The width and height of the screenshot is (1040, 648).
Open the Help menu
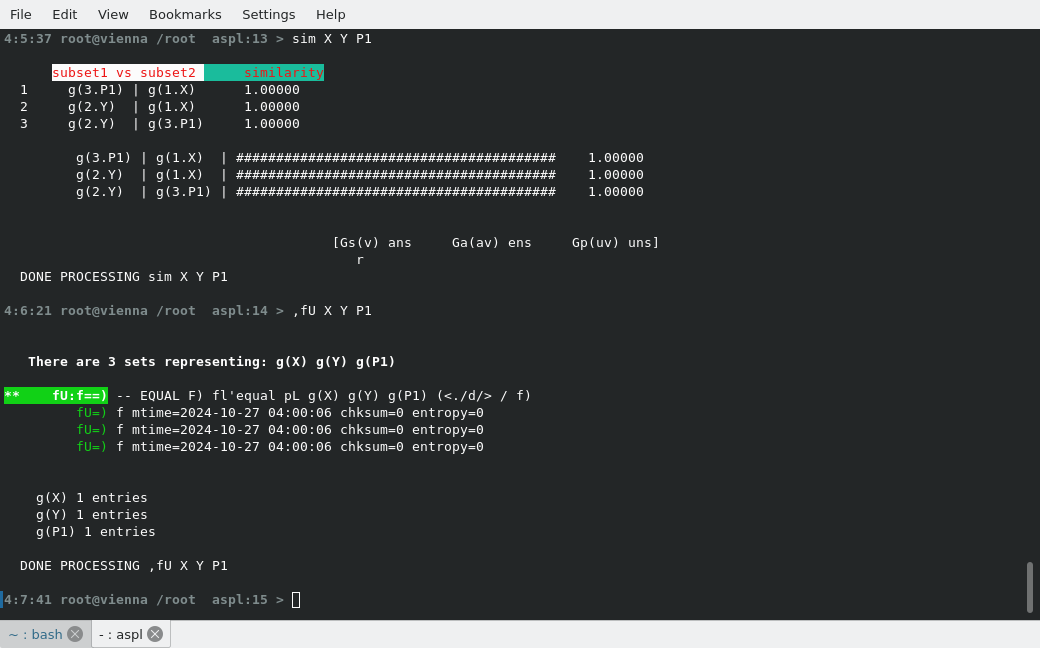tap(330, 14)
